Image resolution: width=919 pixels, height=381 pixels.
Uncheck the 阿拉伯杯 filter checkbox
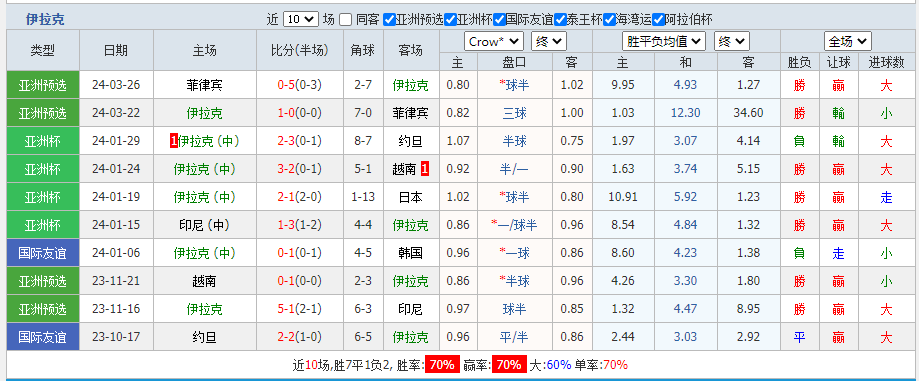(x=659, y=19)
